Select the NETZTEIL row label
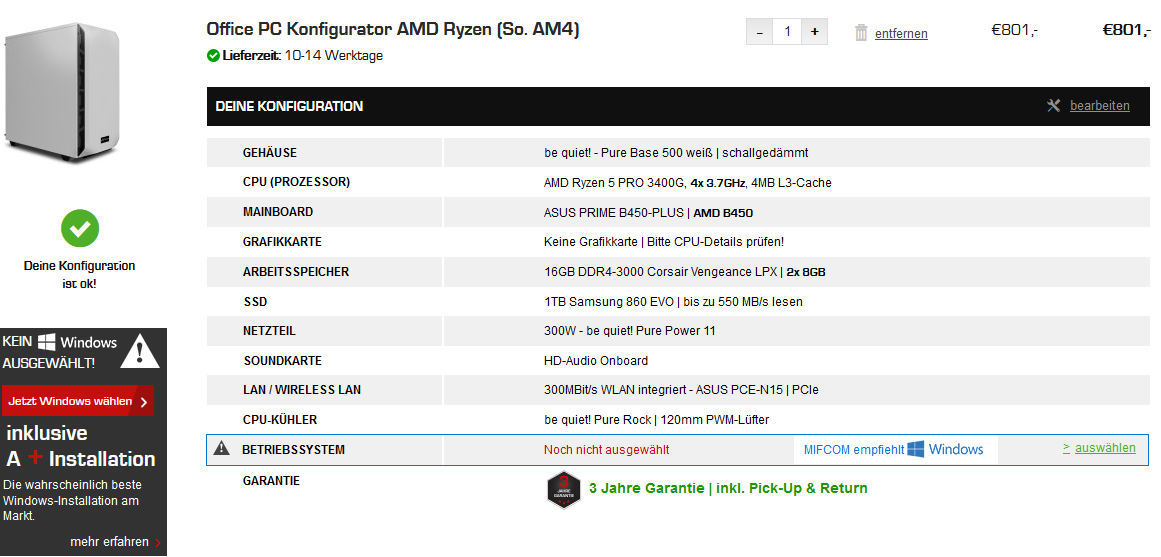Viewport: 1161px width, 557px height. [270, 331]
